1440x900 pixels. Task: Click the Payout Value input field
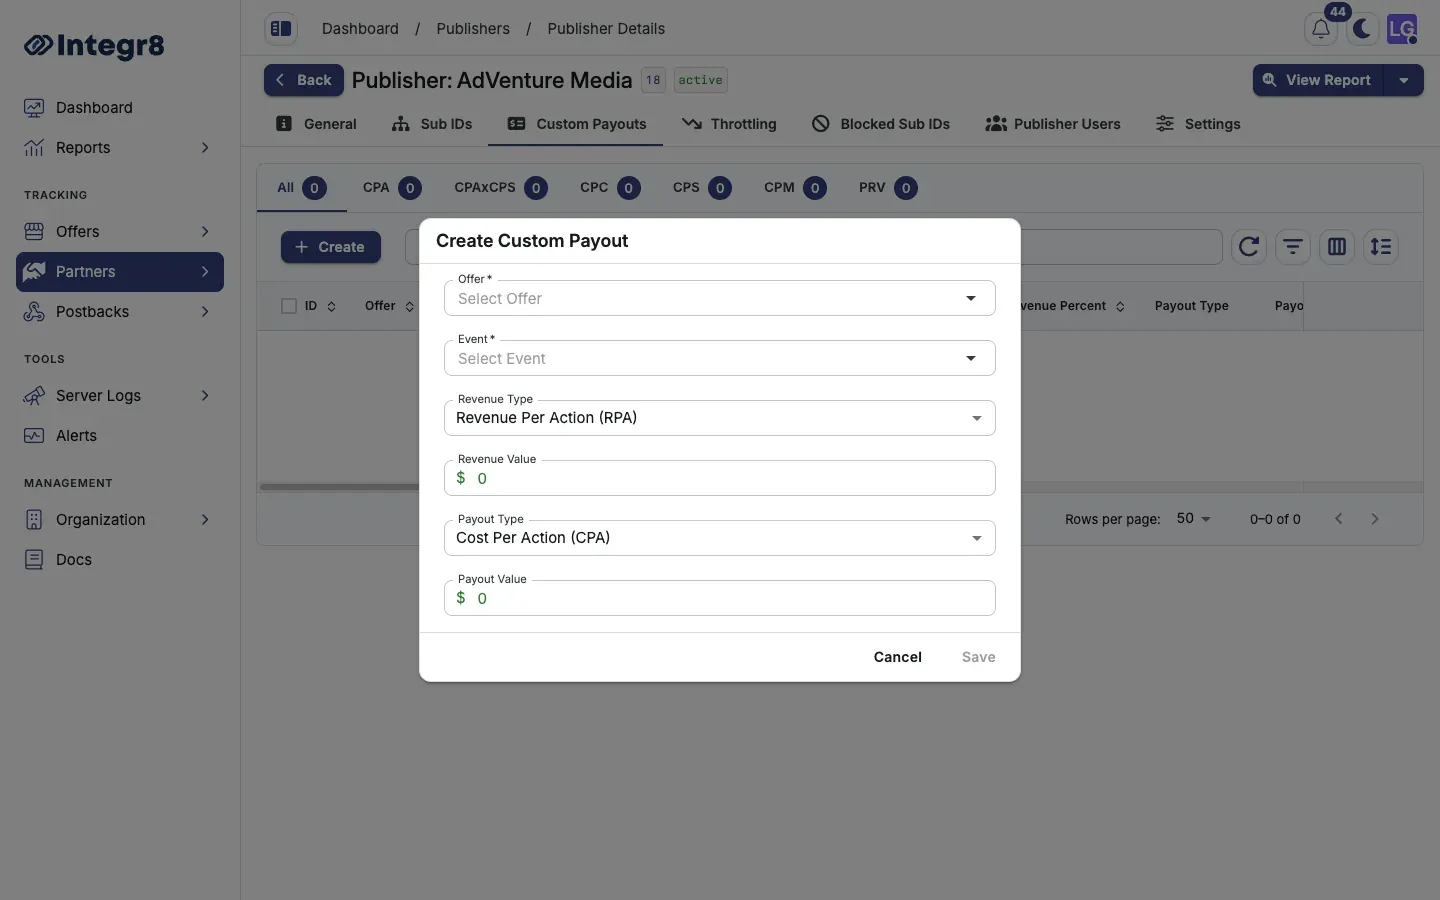(x=720, y=598)
